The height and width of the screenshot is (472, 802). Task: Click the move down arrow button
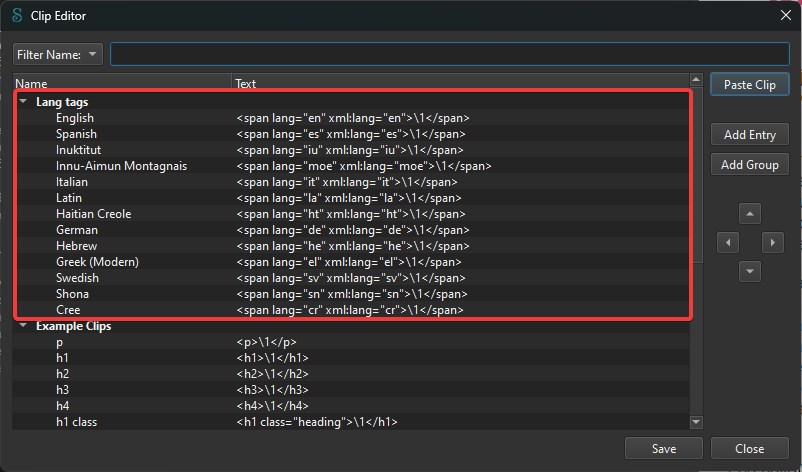coord(749,272)
